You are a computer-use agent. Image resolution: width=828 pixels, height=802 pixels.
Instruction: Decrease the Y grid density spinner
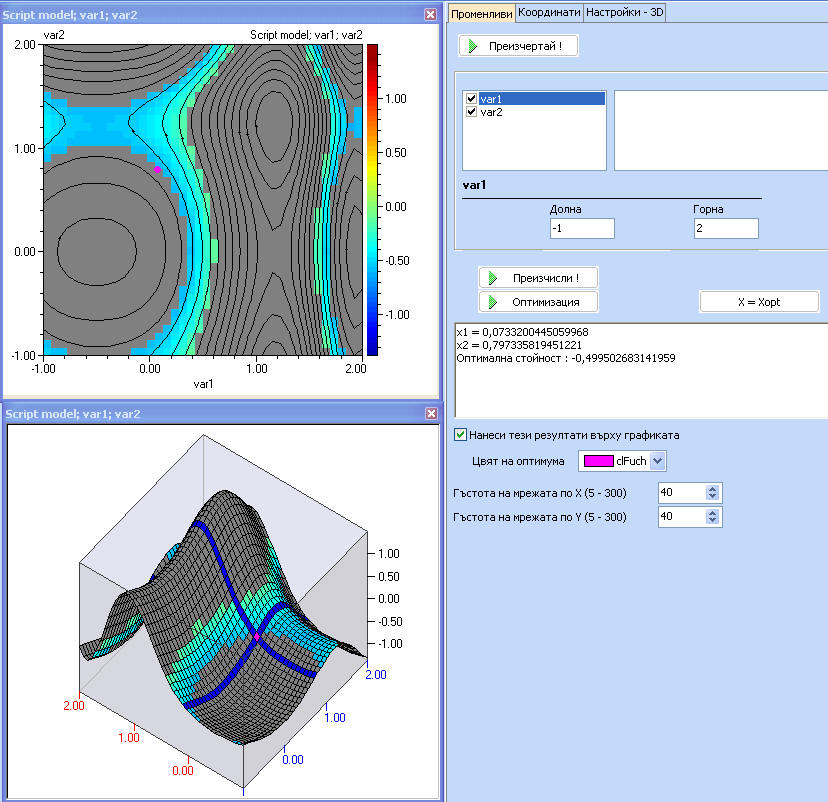[x=712, y=521]
